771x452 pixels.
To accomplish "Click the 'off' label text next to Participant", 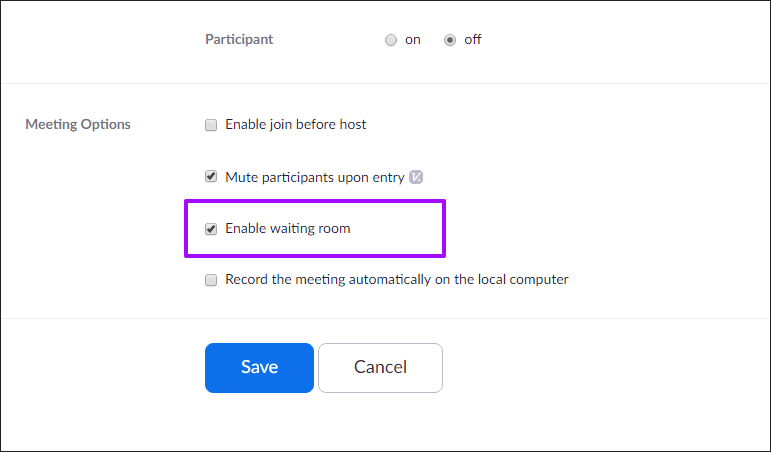I will (x=472, y=40).
